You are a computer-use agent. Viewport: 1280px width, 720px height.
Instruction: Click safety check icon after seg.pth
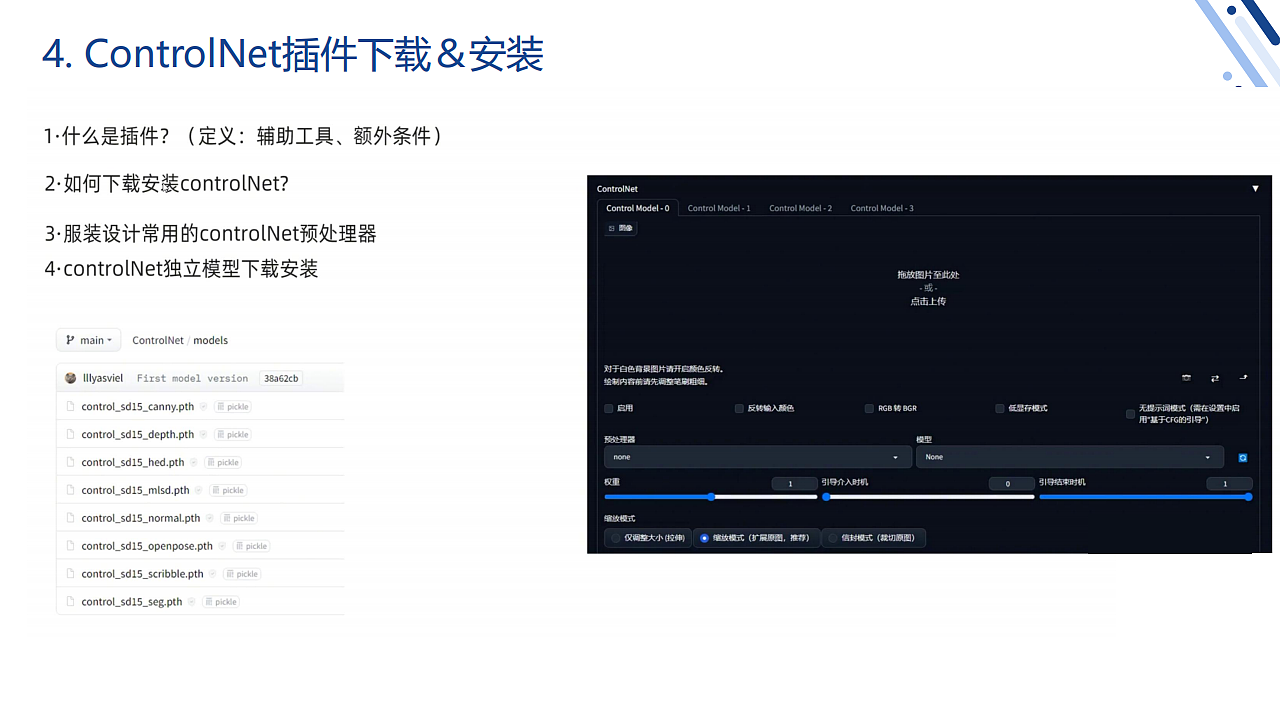tap(192, 602)
